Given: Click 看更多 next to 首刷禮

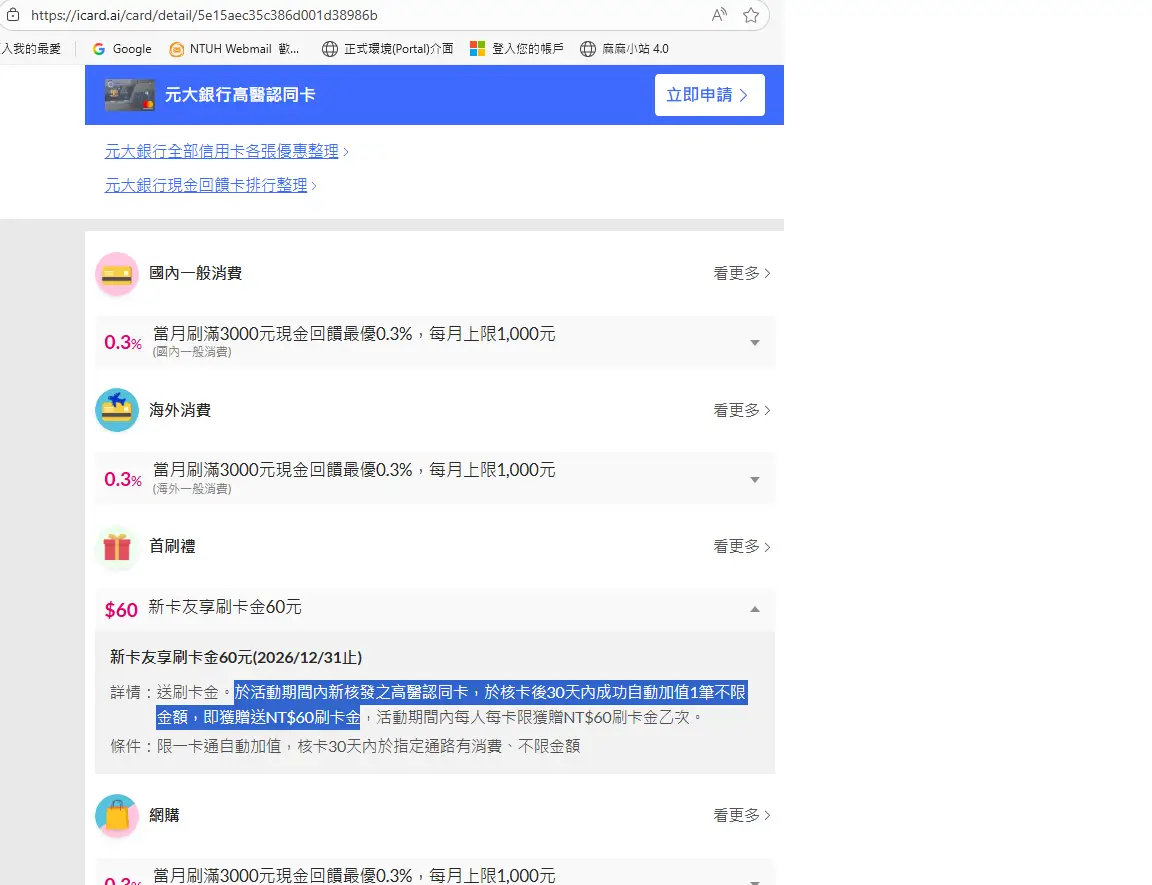Looking at the screenshot, I should 741,547.
